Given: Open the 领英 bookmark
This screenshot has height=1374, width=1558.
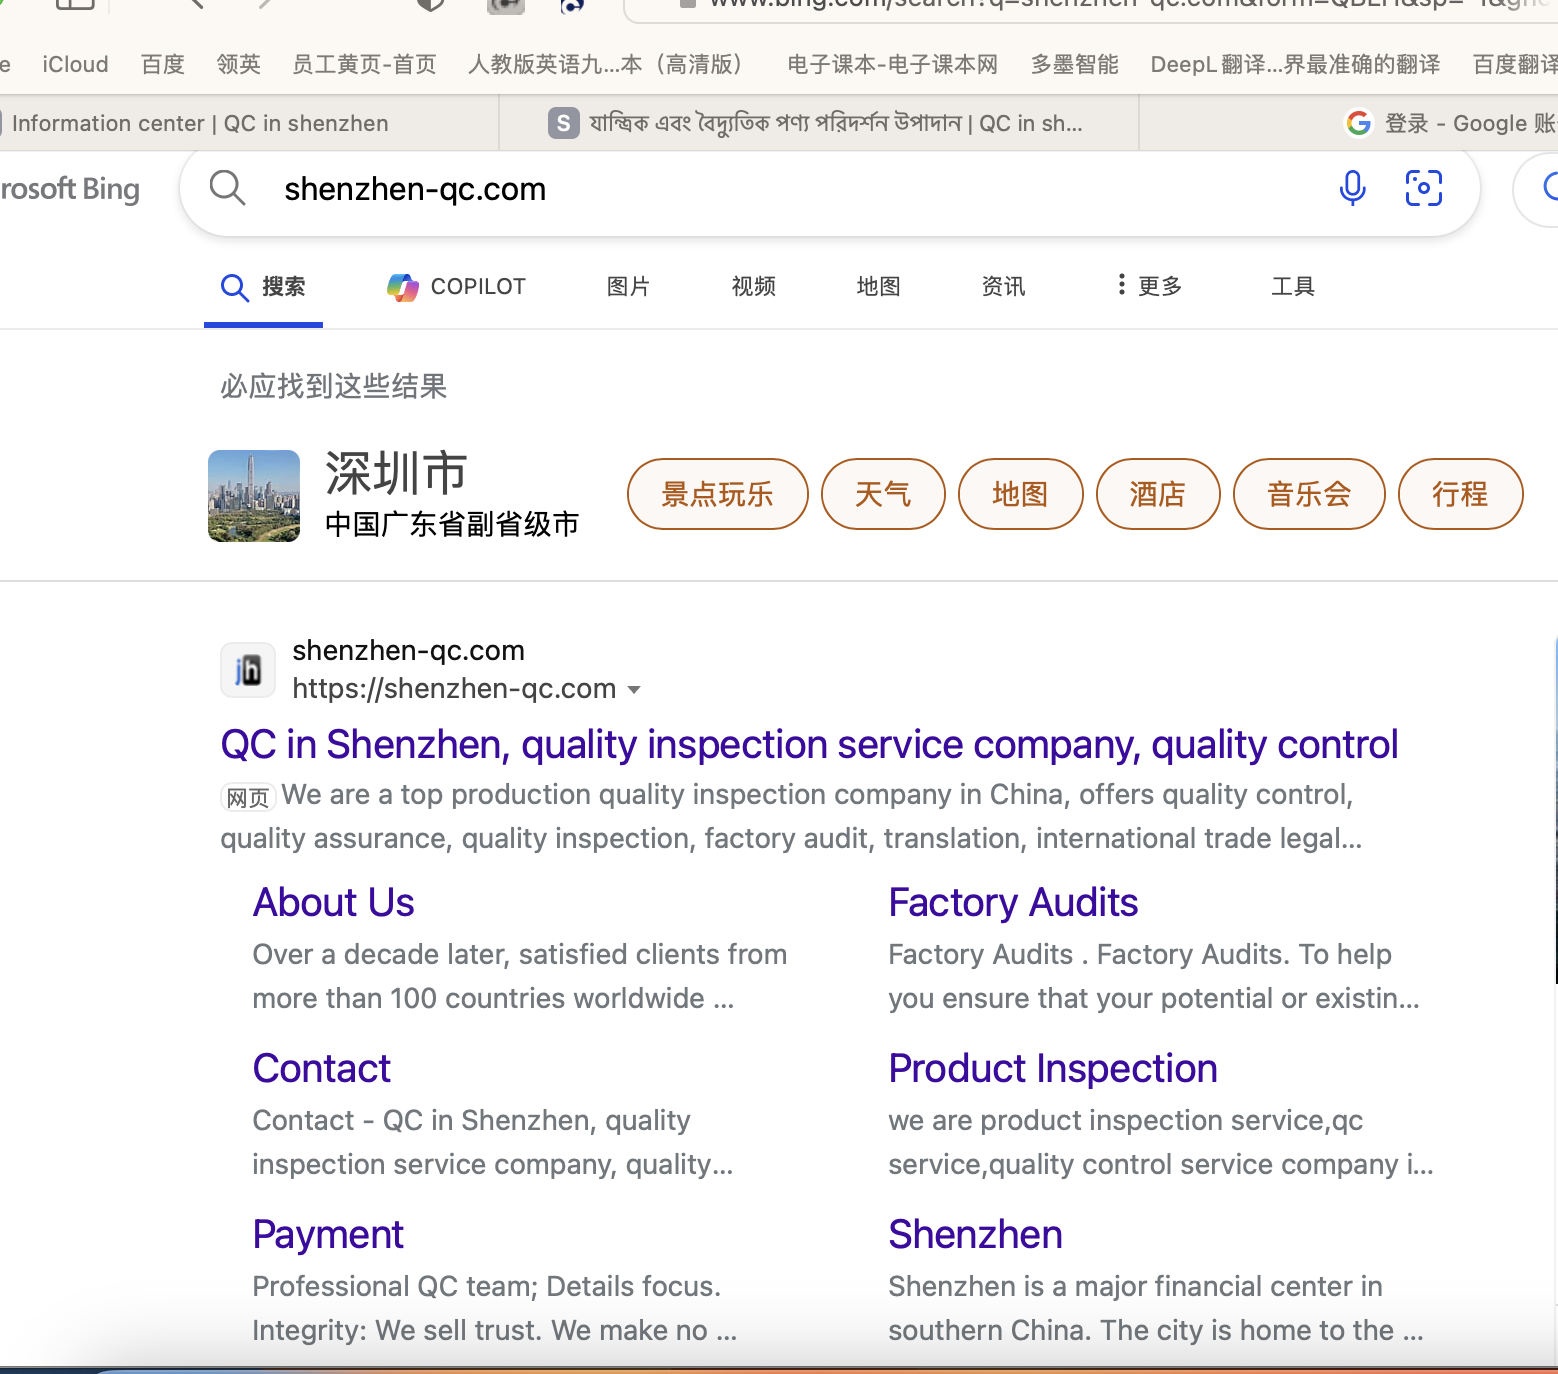Looking at the screenshot, I should (x=239, y=65).
